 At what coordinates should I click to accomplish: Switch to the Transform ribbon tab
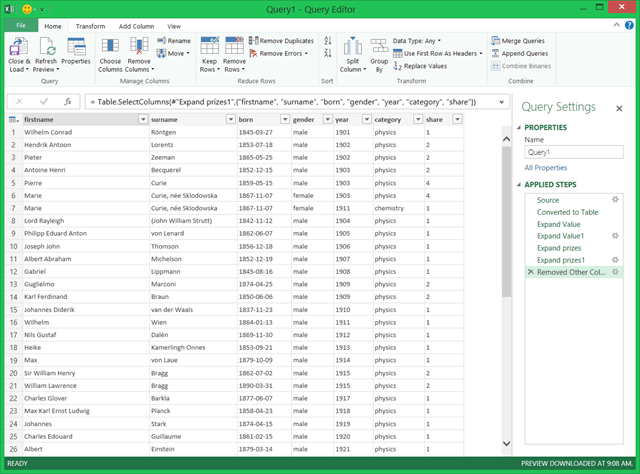tap(90, 26)
